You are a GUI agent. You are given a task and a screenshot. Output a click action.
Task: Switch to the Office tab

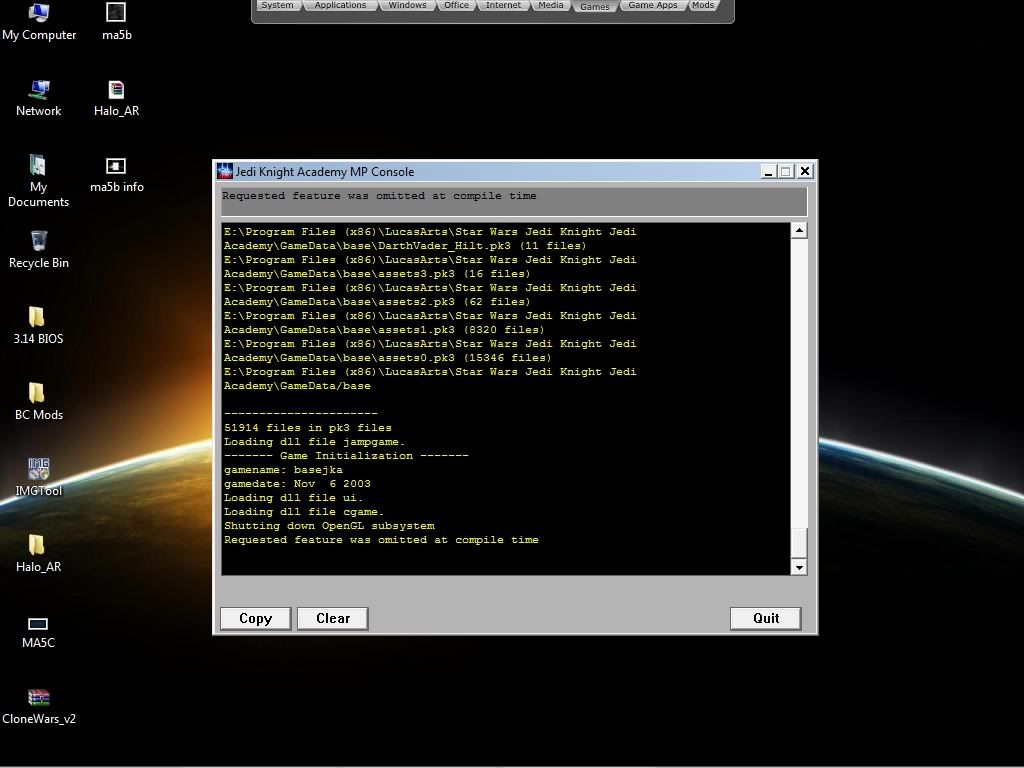tap(456, 5)
